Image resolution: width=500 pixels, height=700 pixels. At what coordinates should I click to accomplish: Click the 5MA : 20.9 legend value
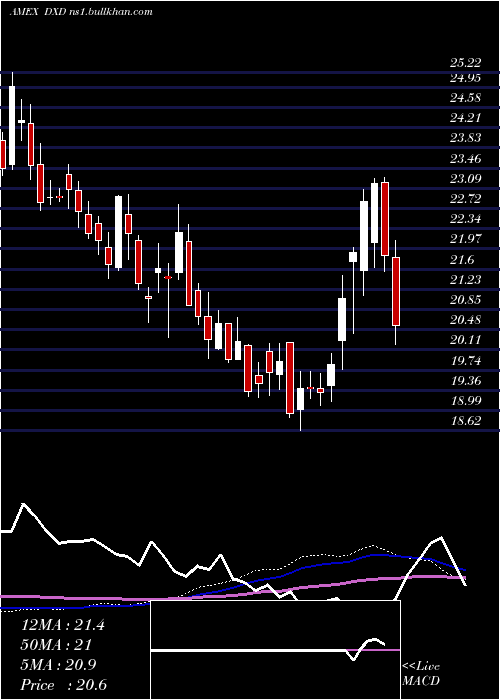(x=58, y=665)
